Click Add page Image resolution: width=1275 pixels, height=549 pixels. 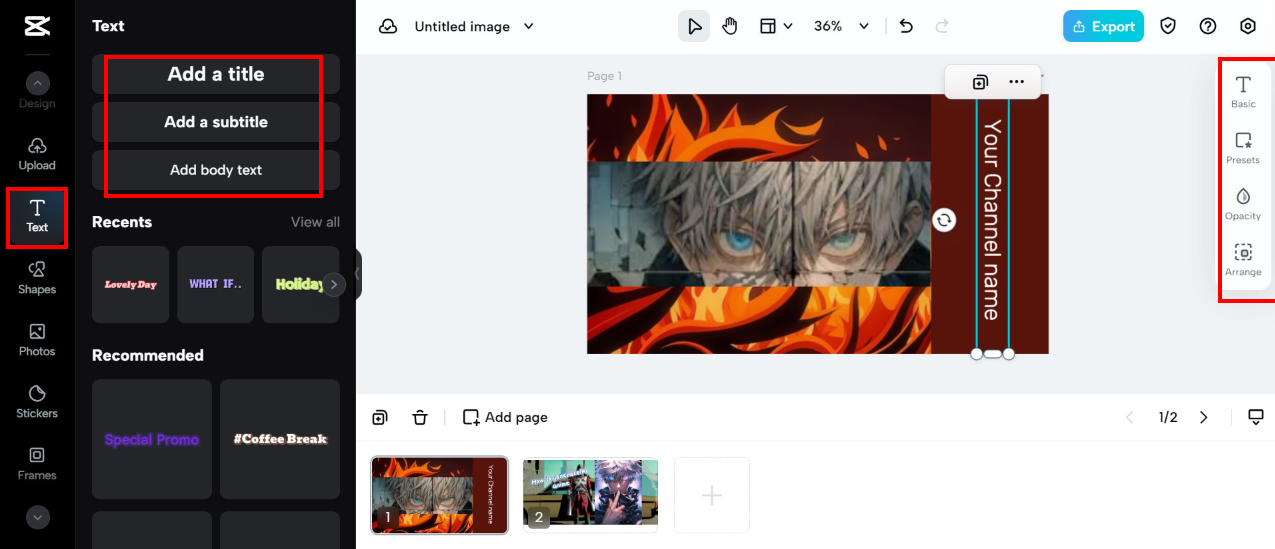pos(505,417)
